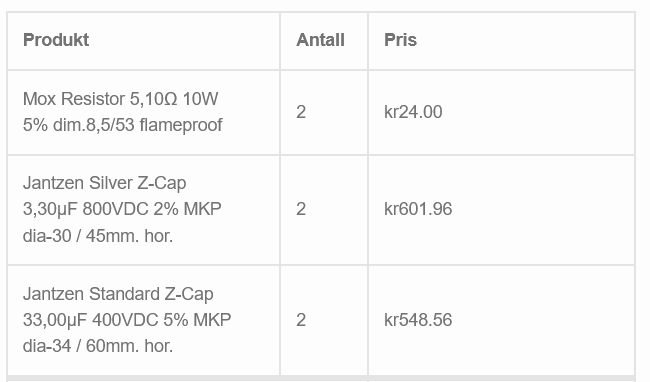Viewport: 650px width, 382px height.
Task: Click the dia-34 / 60mm. hor. text
Action: pos(98,346)
